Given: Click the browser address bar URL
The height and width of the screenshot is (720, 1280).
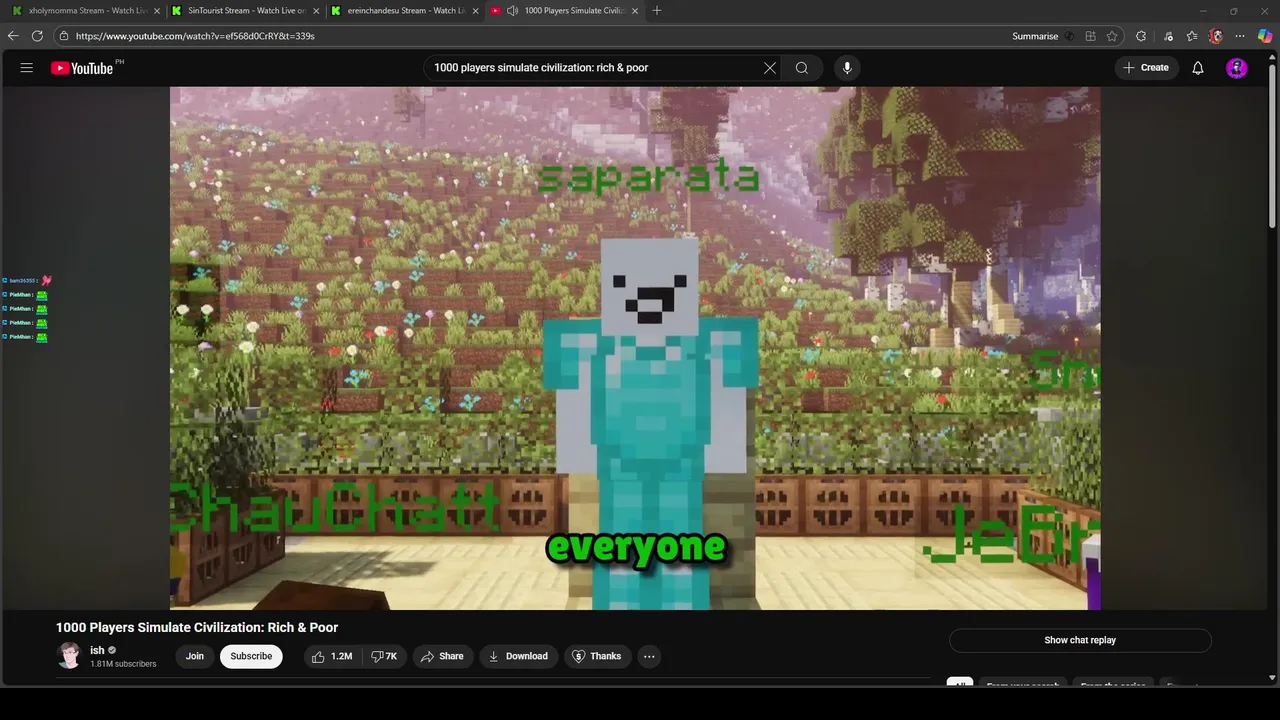Looking at the screenshot, I should 195,36.
